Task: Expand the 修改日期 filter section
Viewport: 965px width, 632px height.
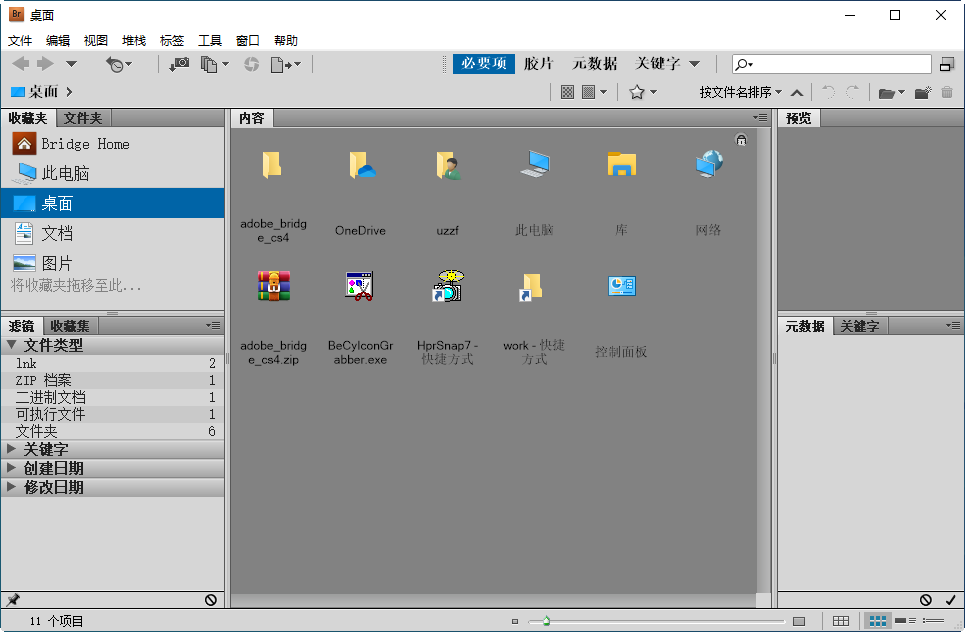Action: point(11,487)
